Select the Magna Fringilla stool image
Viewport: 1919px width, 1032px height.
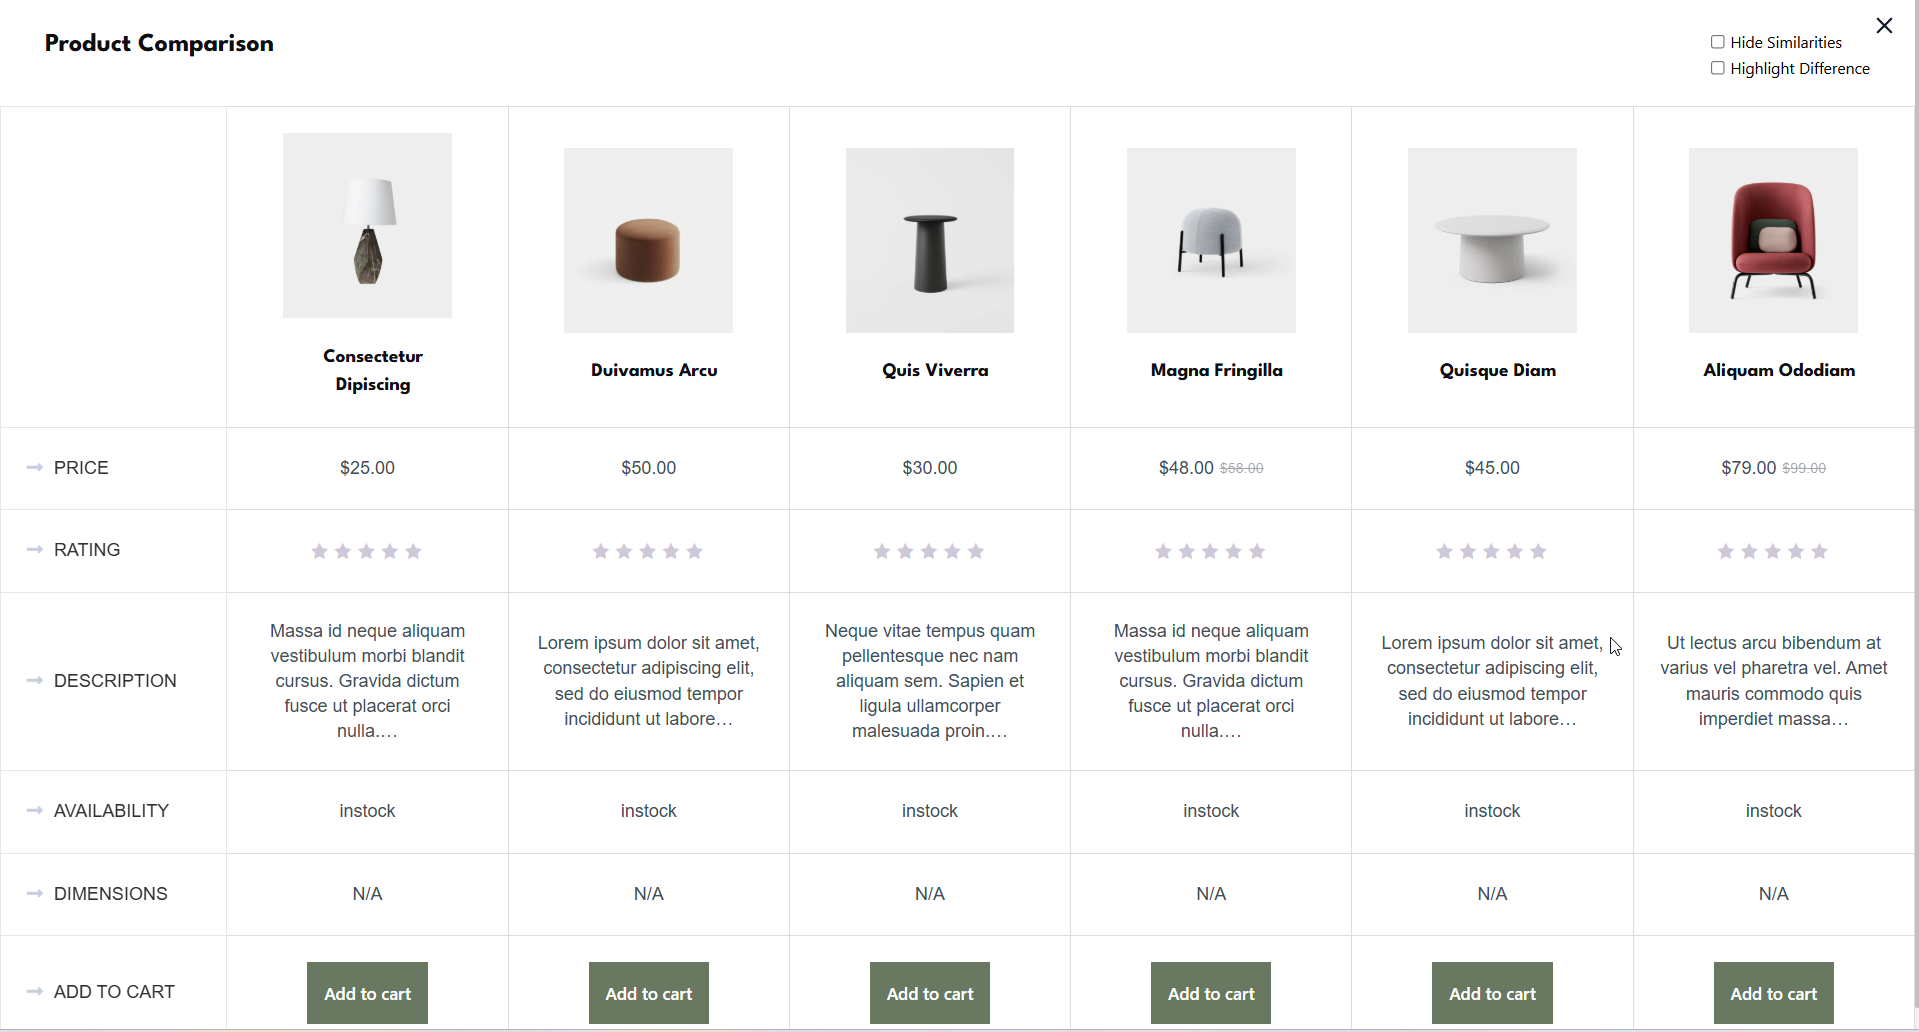point(1211,240)
